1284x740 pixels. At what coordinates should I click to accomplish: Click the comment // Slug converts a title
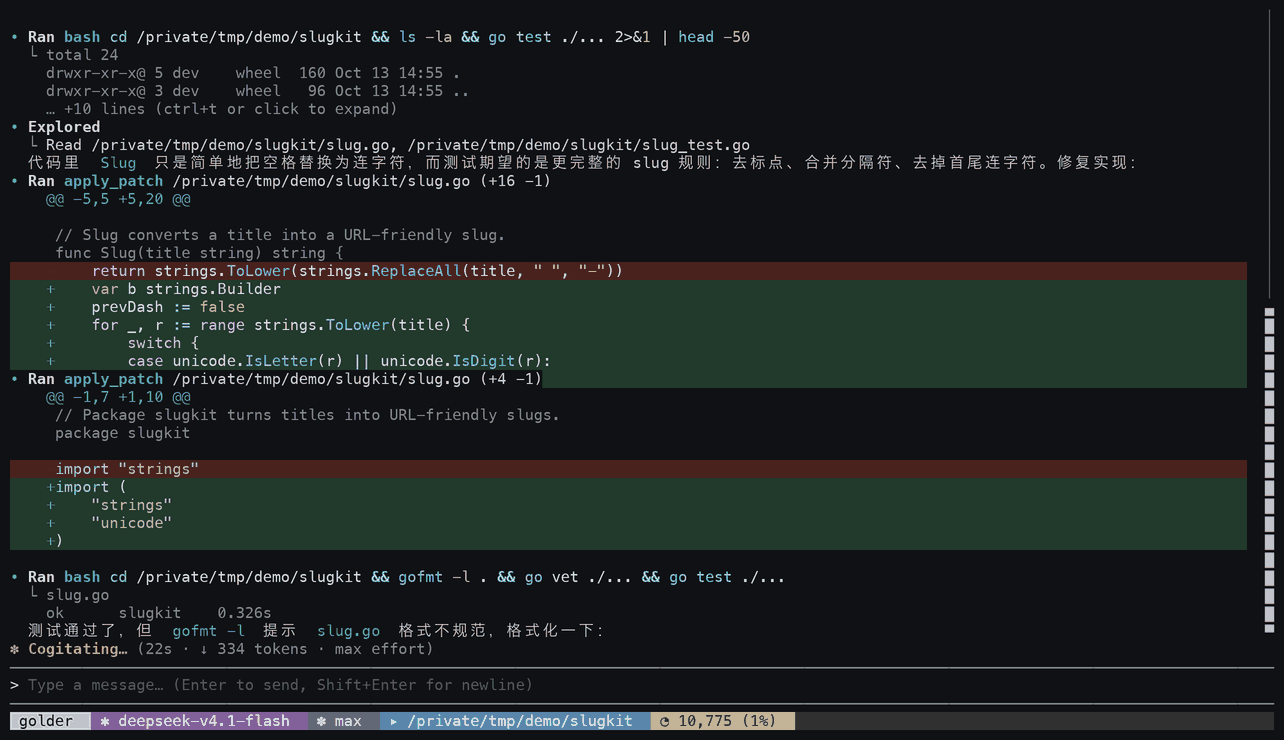tap(280, 235)
